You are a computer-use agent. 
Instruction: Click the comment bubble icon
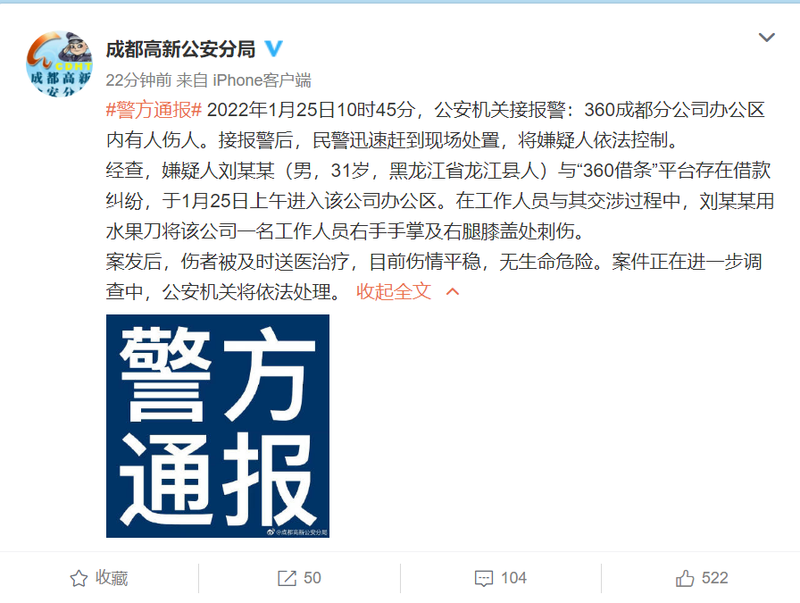pyautogui.click(x=484, y=579)
